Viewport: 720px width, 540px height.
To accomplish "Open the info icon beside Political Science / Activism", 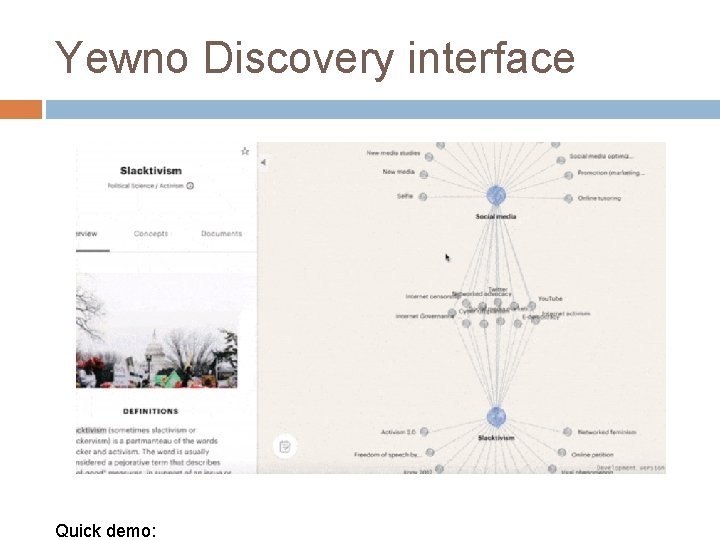I will tap(190, 186).
